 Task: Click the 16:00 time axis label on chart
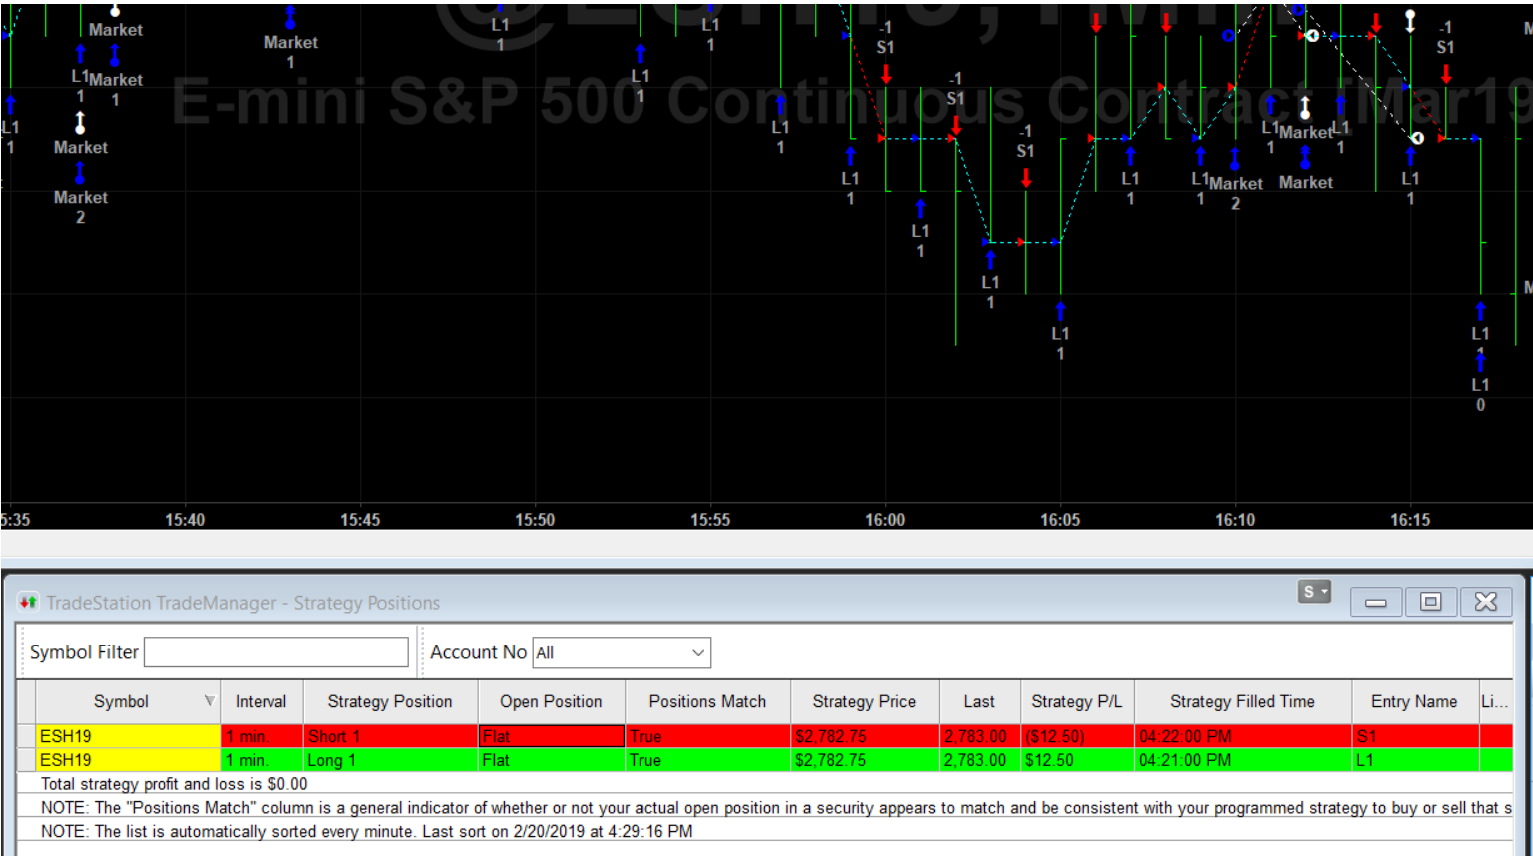point(885,520)
